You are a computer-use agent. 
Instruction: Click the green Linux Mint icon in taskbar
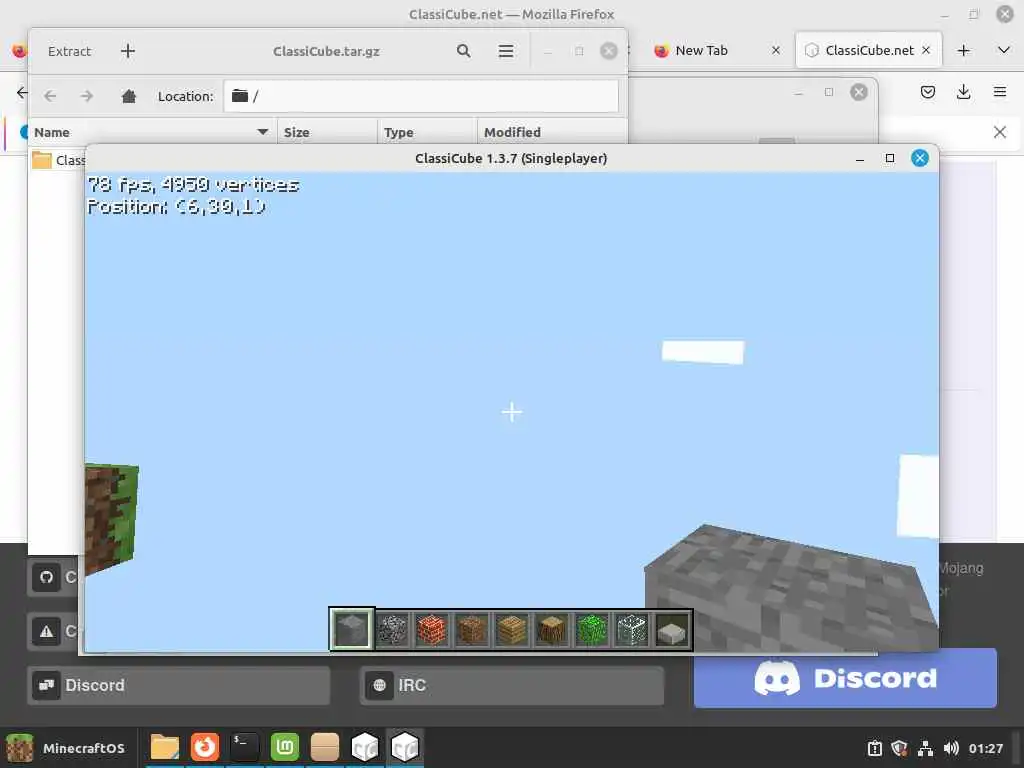click(x=285, y=747)
